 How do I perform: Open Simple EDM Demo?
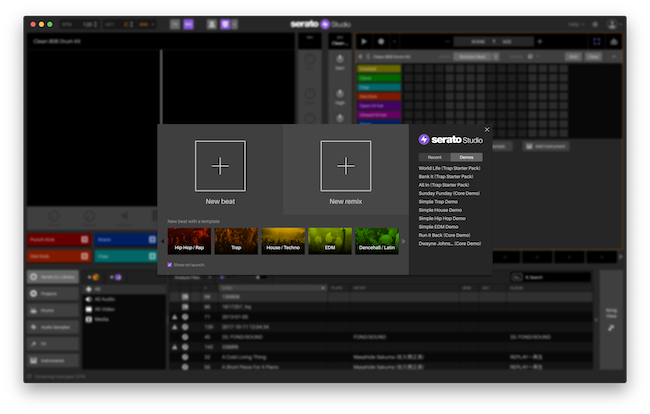[438, 227]
